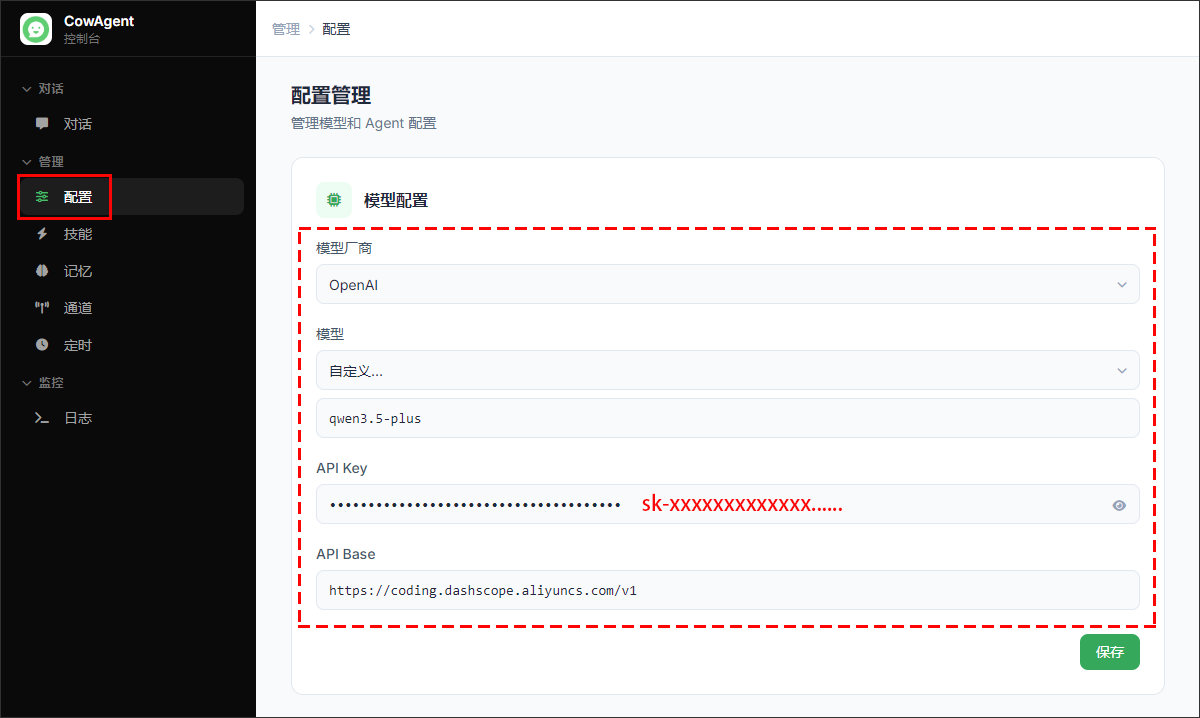The image size is (1200, 718).
Task: Collapse the 管理 sidebar section
Action: (27, 162)
